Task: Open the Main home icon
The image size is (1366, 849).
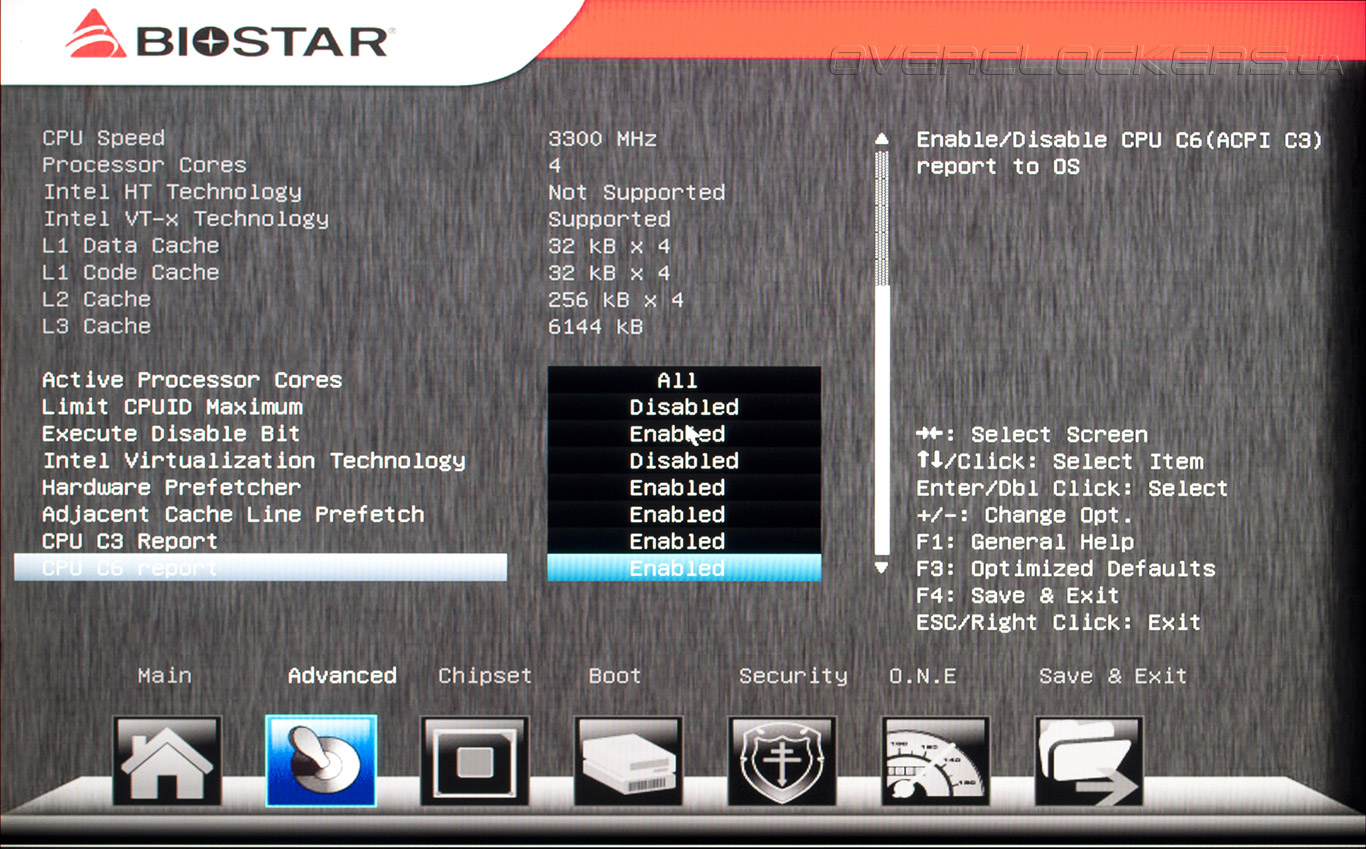Action: (x=167, y=761)
